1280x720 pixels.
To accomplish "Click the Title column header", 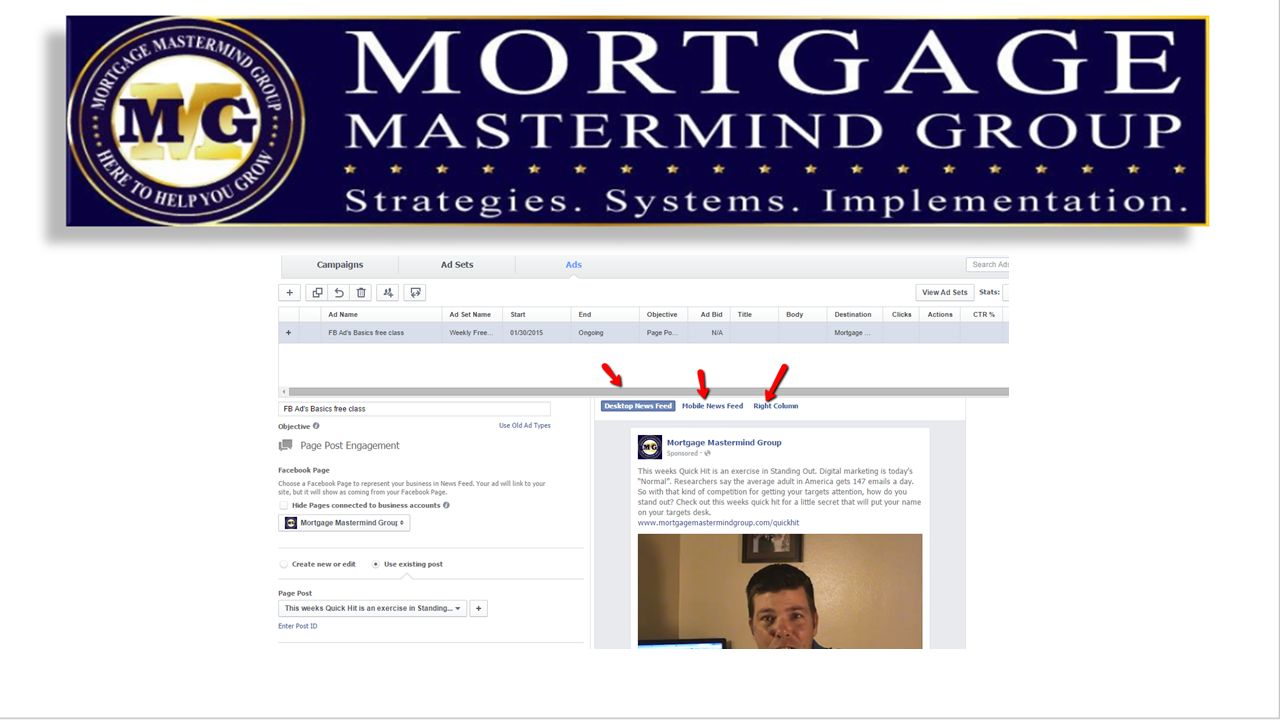I will pos(754,315).
